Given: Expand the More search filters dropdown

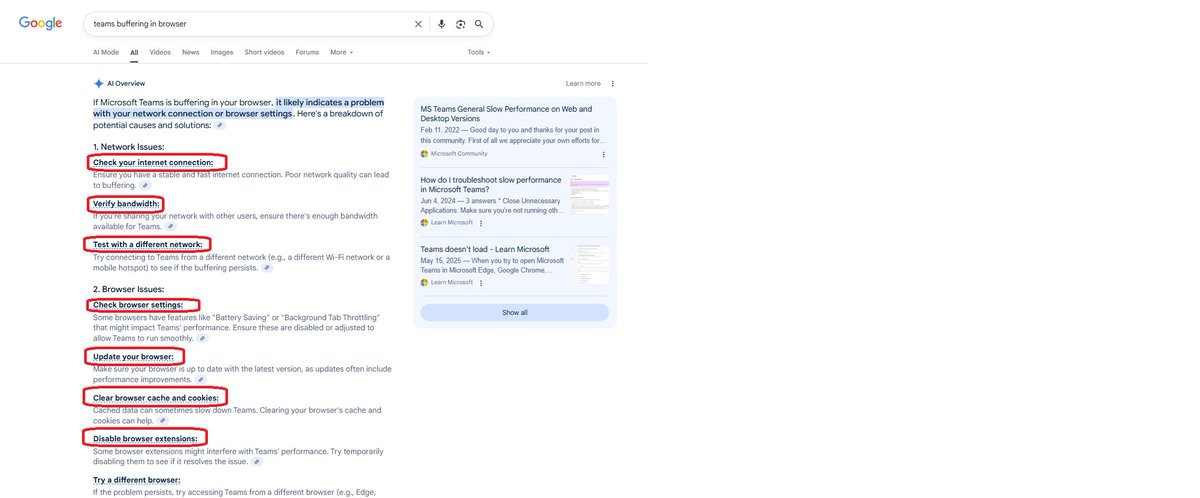Looking at the screenshot, I should pyautogui.click(x=341, y=52).
